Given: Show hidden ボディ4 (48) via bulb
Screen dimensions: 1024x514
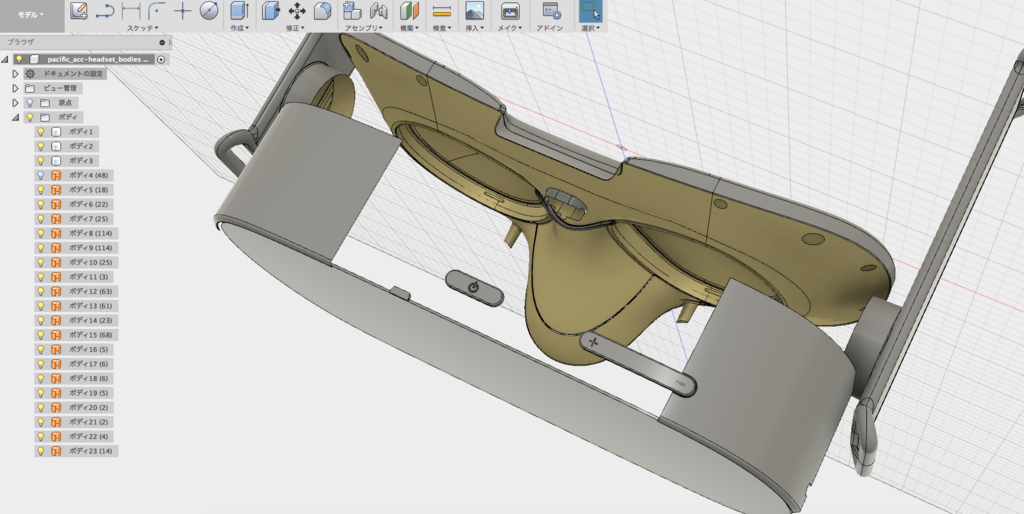Looking at the screenshot, I should click(40, 175).
